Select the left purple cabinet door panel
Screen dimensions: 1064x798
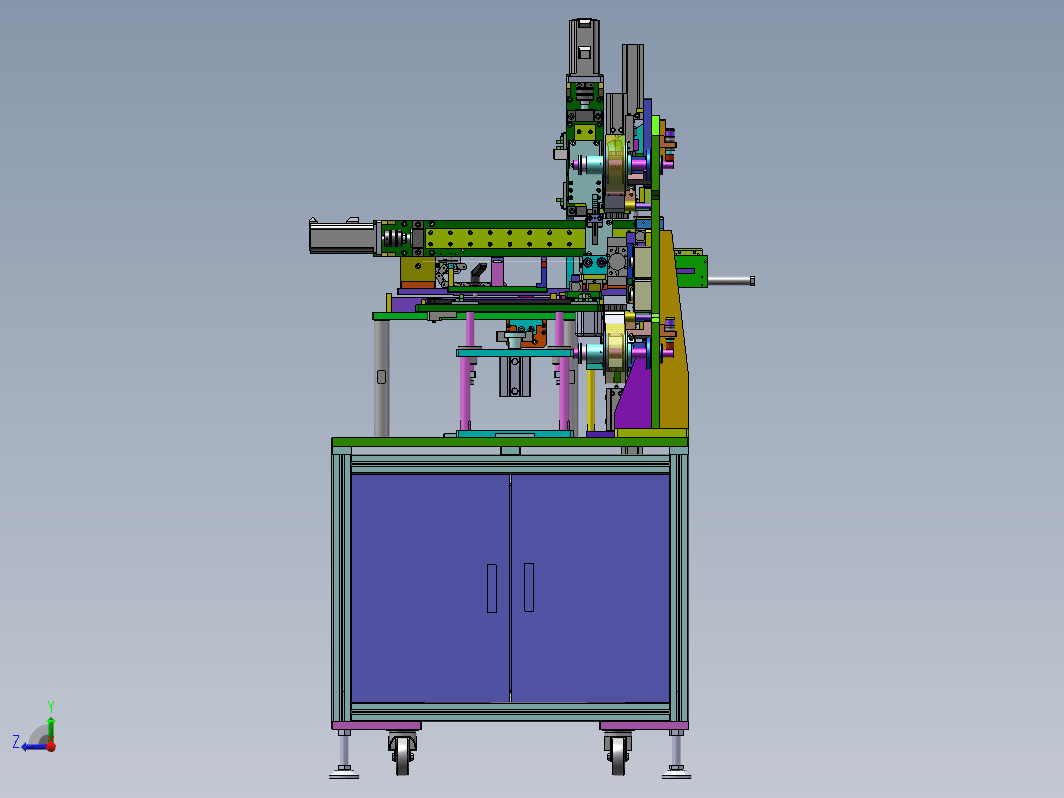[430, 588]
